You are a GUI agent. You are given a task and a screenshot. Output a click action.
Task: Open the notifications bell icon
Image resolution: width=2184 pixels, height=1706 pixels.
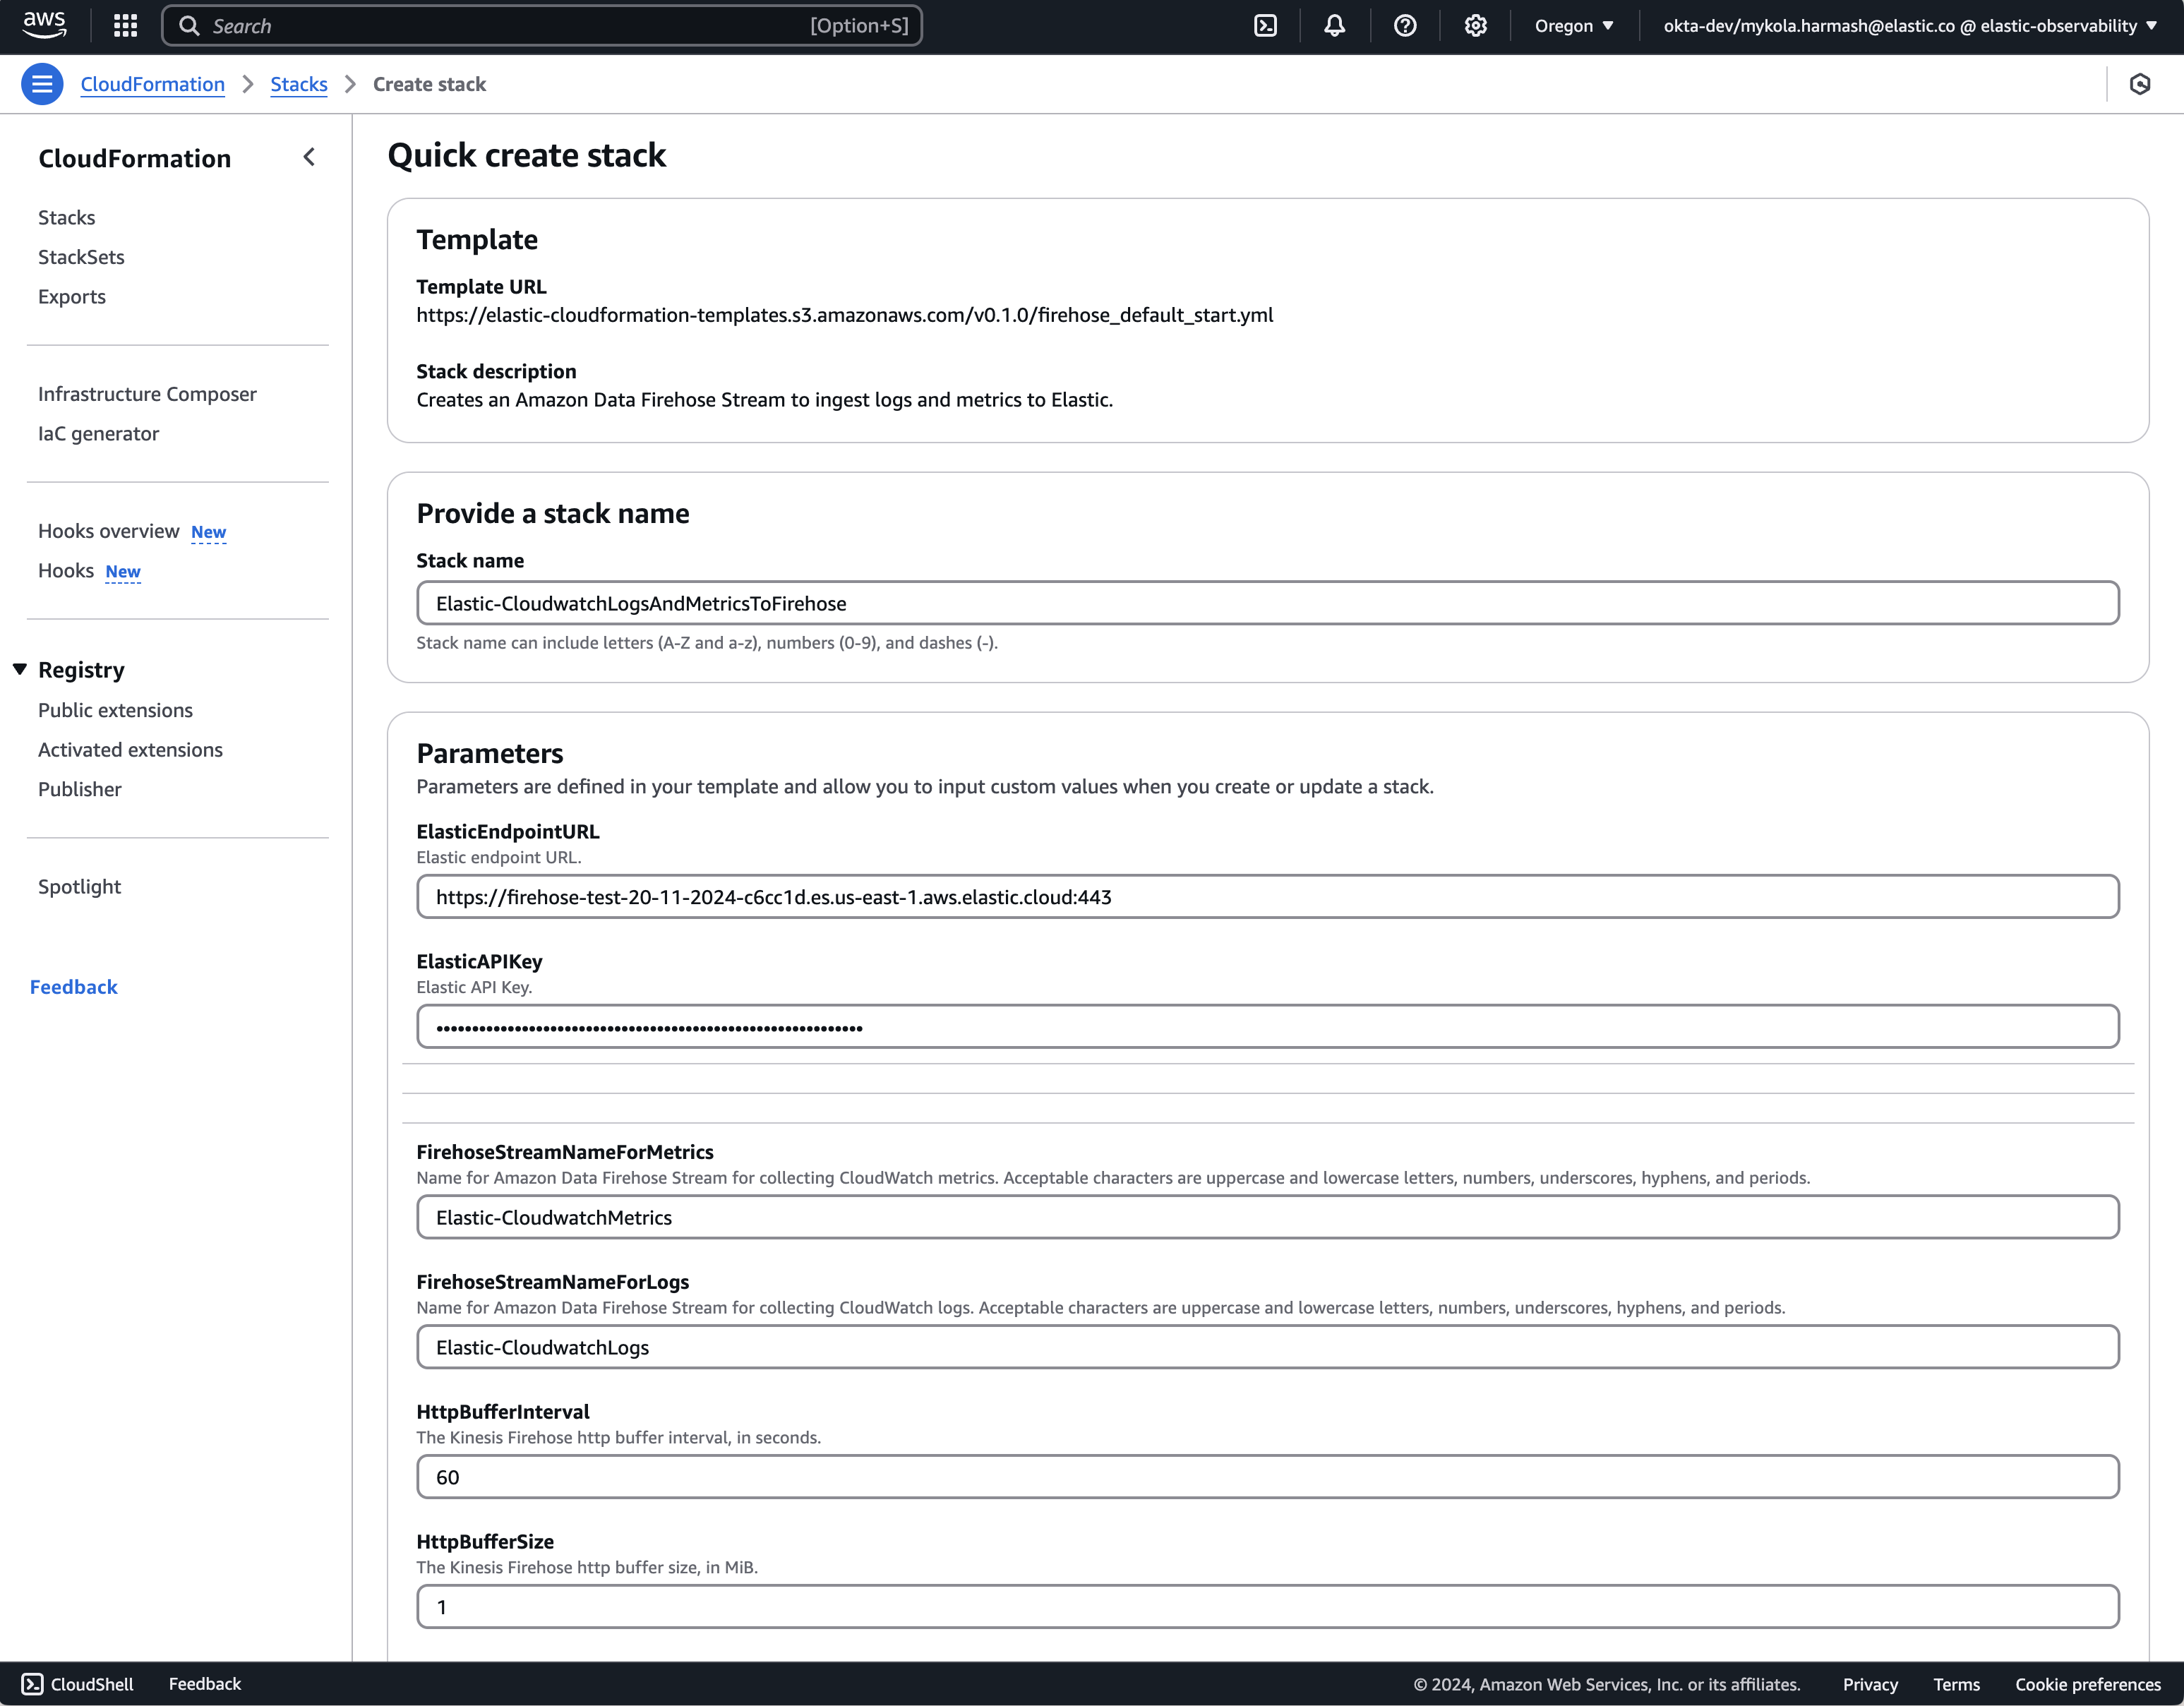coord(1334,26)
